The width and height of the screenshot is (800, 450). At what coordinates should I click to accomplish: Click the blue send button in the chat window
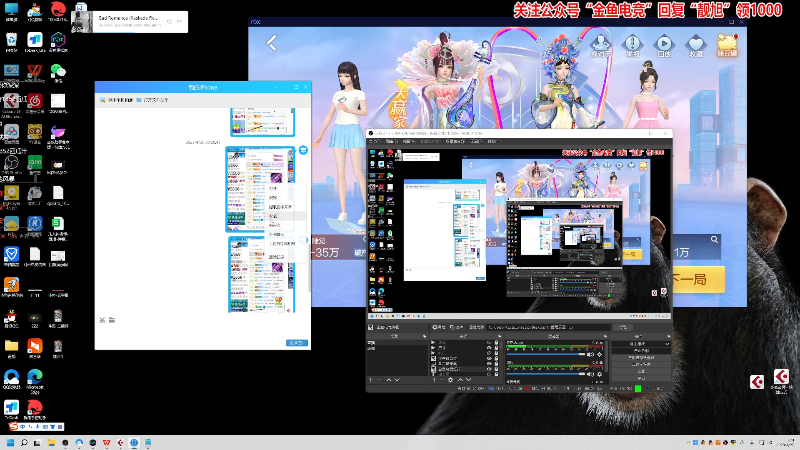[297, 343]
